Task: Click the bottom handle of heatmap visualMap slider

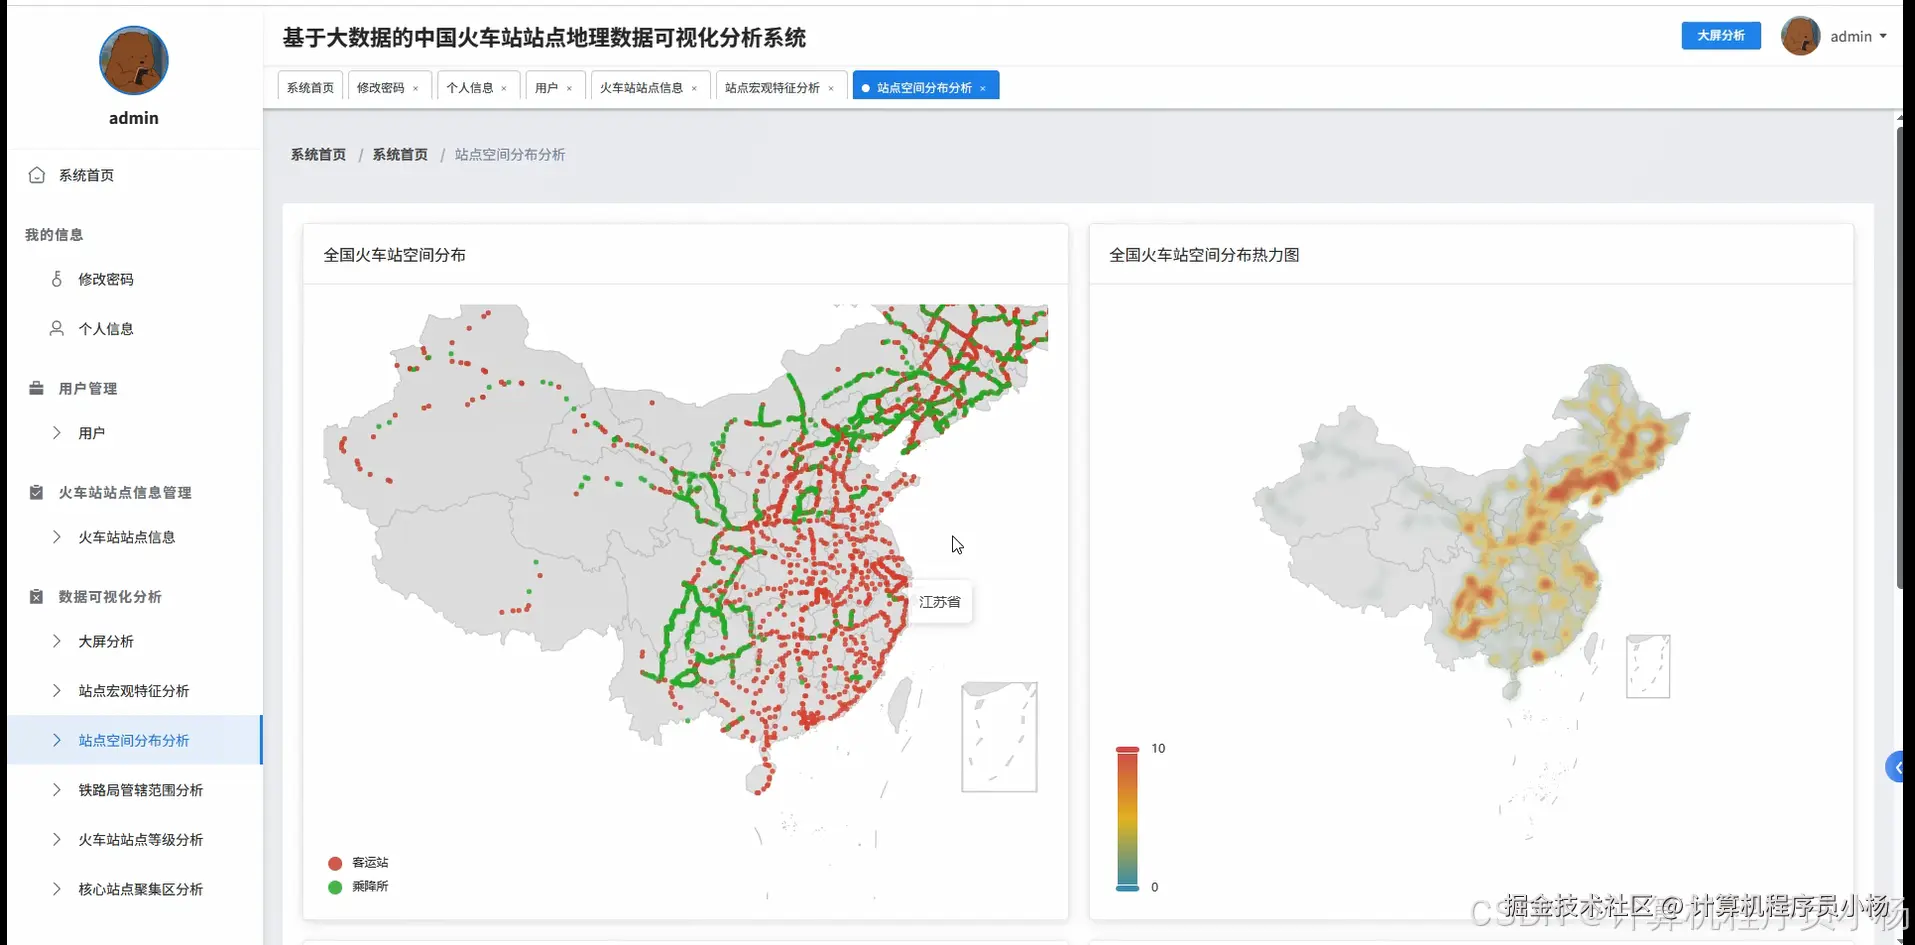Action: [x=1127, y=887]
